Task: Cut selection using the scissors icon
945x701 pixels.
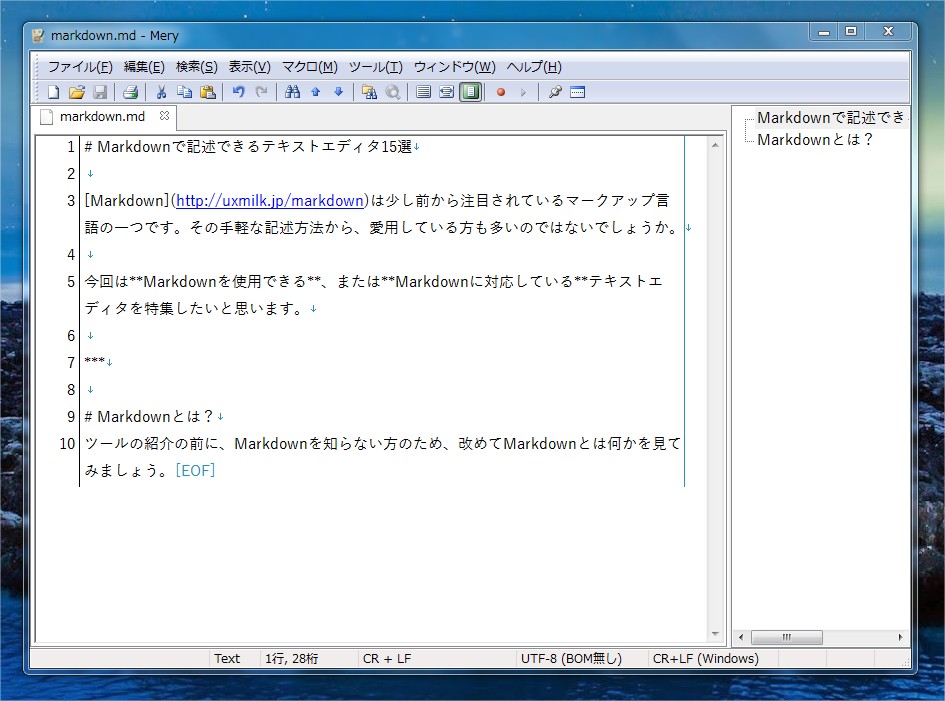Action: pyautogui.click(x=161, y=92)
